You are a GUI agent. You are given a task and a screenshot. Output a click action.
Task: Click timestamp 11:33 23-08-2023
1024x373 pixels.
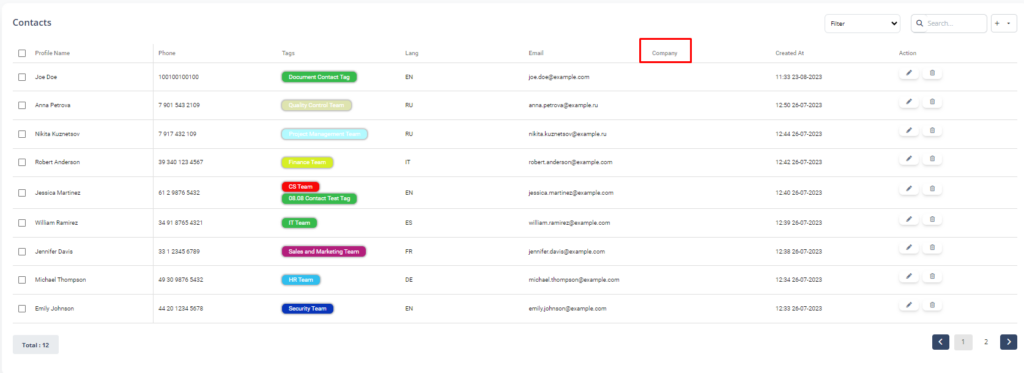point(798,77)
